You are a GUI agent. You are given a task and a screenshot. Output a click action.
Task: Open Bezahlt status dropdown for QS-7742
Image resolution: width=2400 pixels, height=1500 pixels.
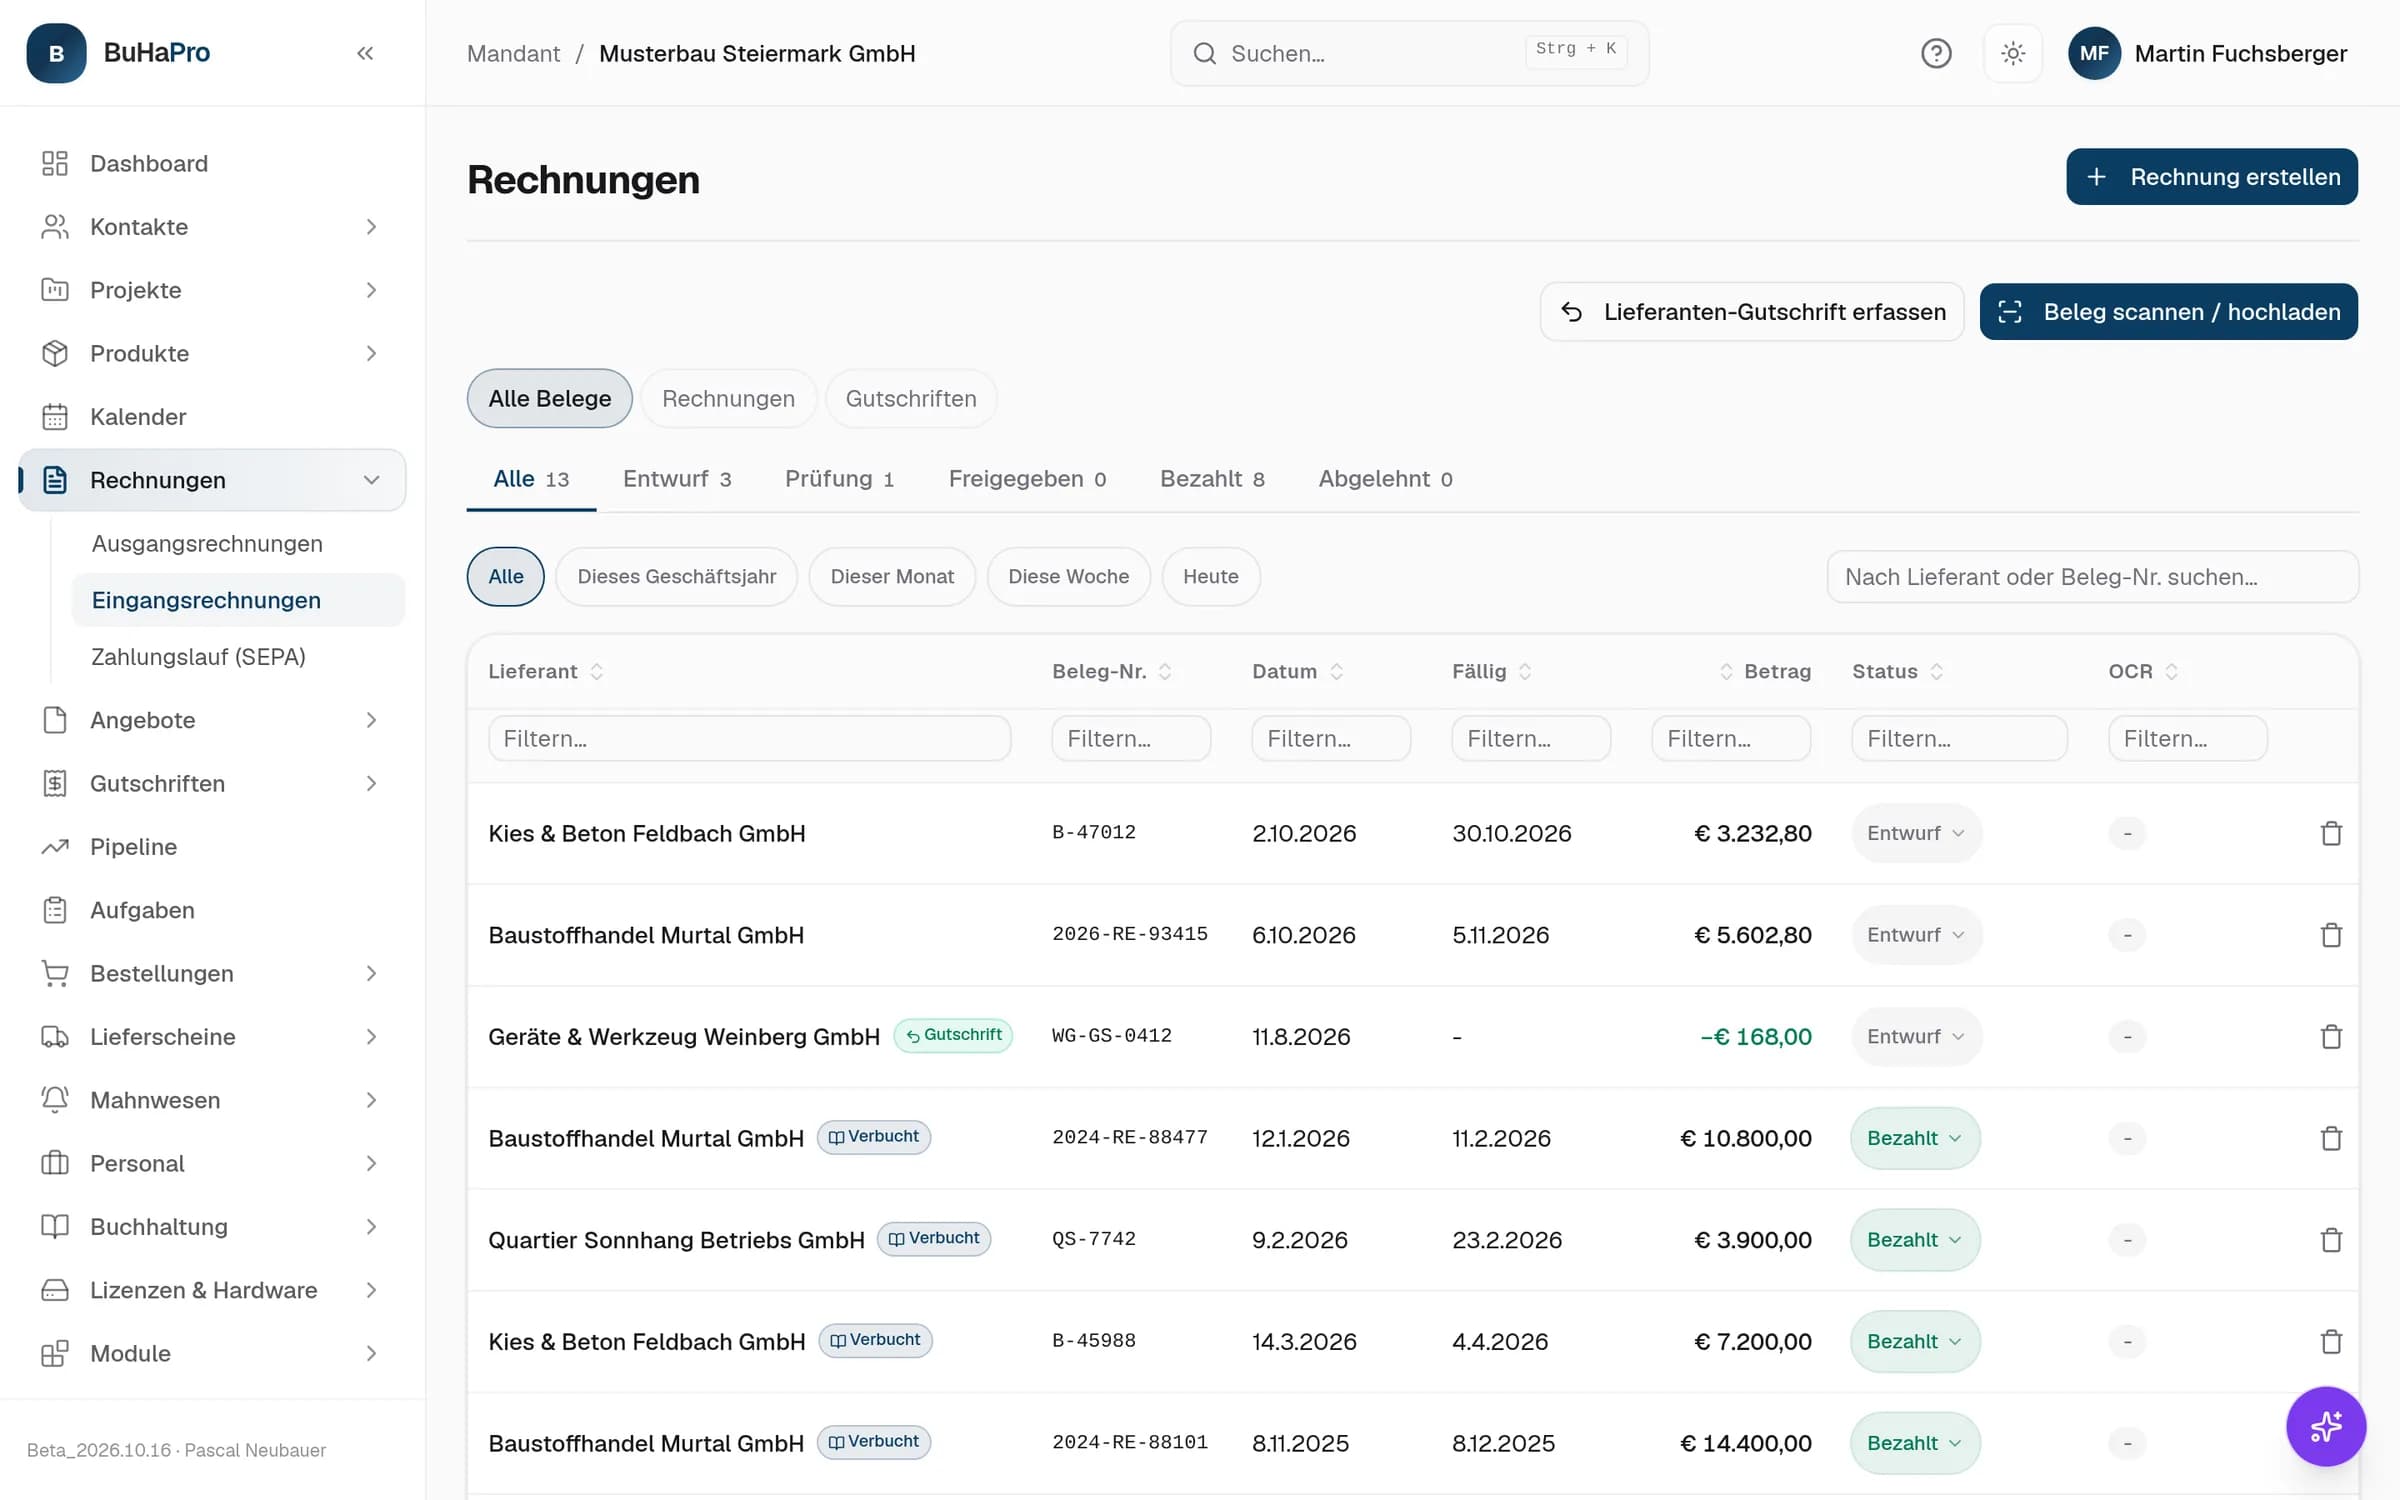(x=1915, y=1240)
